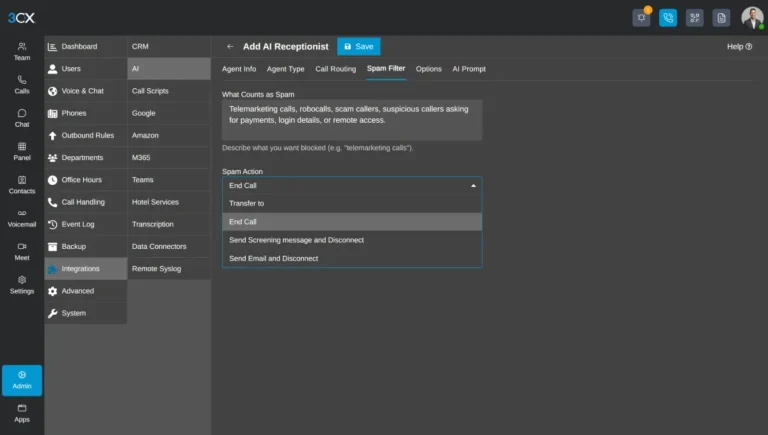Open Amazon integration submenu
The image size is (768, 435).
tap(169, 135)
